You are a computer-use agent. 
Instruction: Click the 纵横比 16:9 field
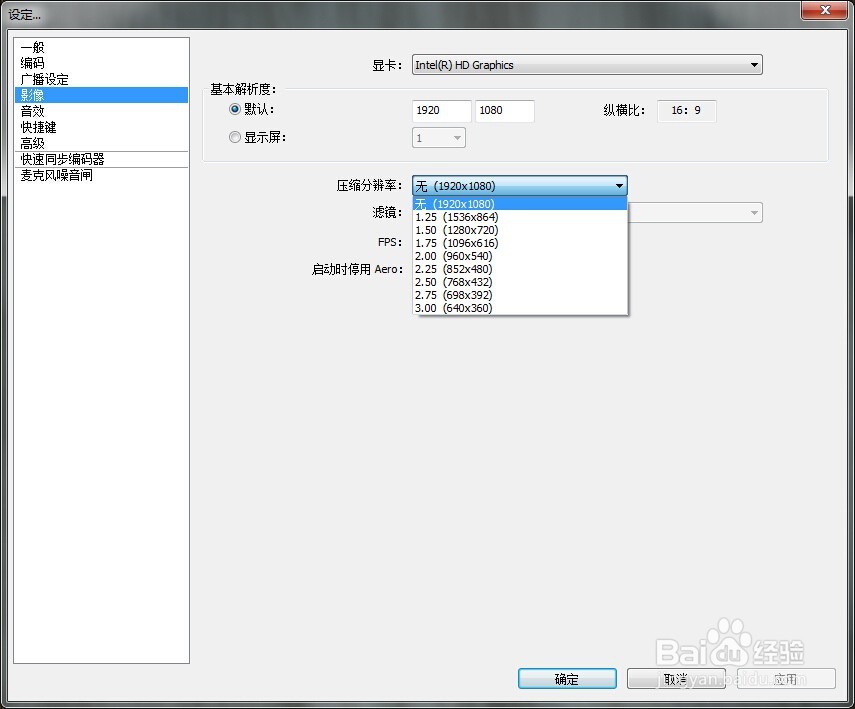tap(687, 111)
